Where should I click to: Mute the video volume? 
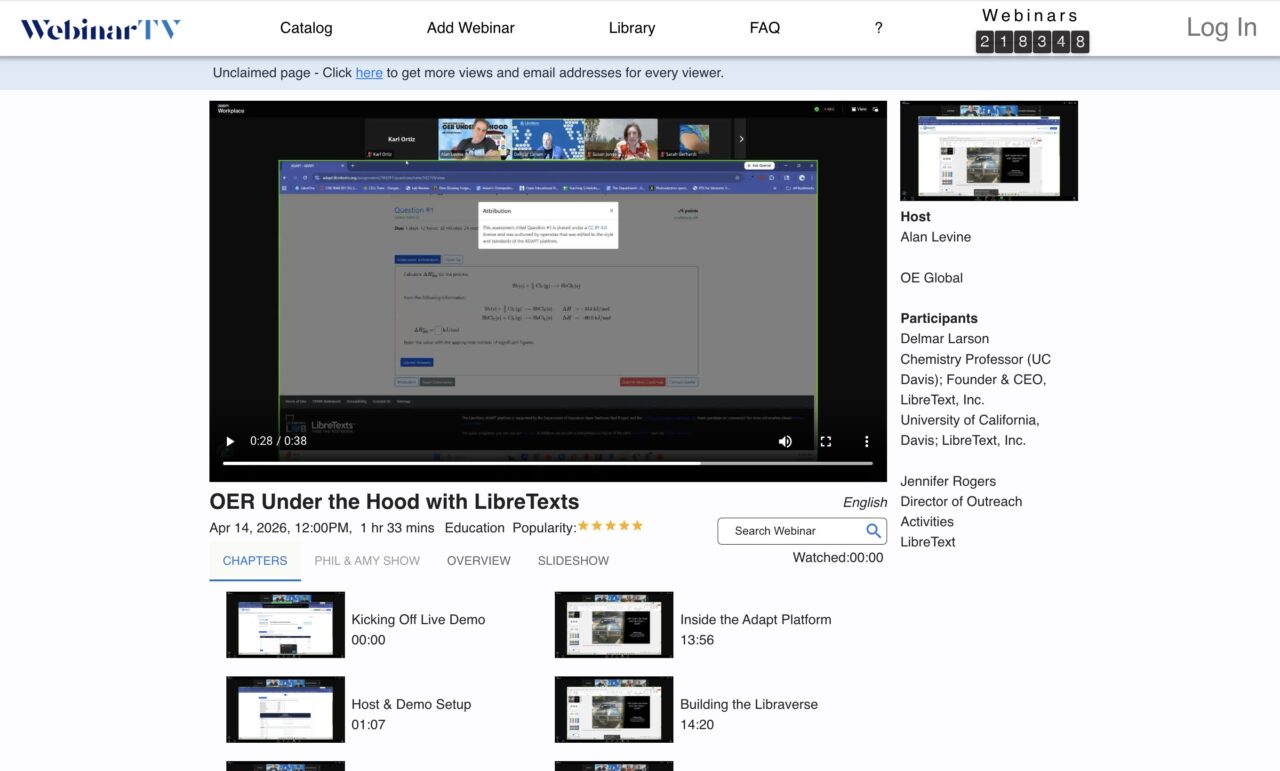(785, 441)
